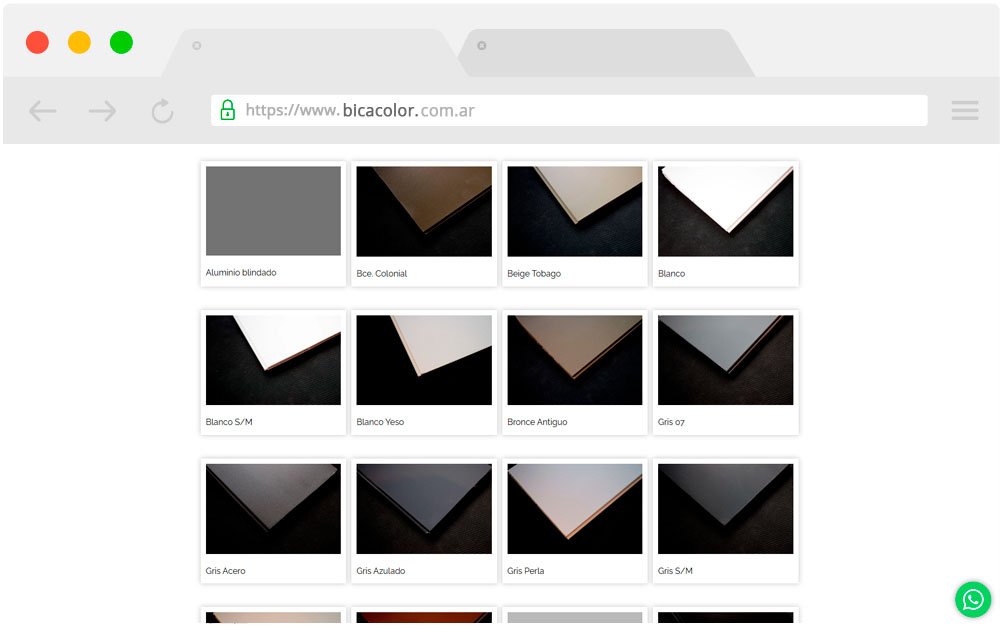Click the green padlock security icon
The image size is (1003, 638).
(x=227, y=110)
